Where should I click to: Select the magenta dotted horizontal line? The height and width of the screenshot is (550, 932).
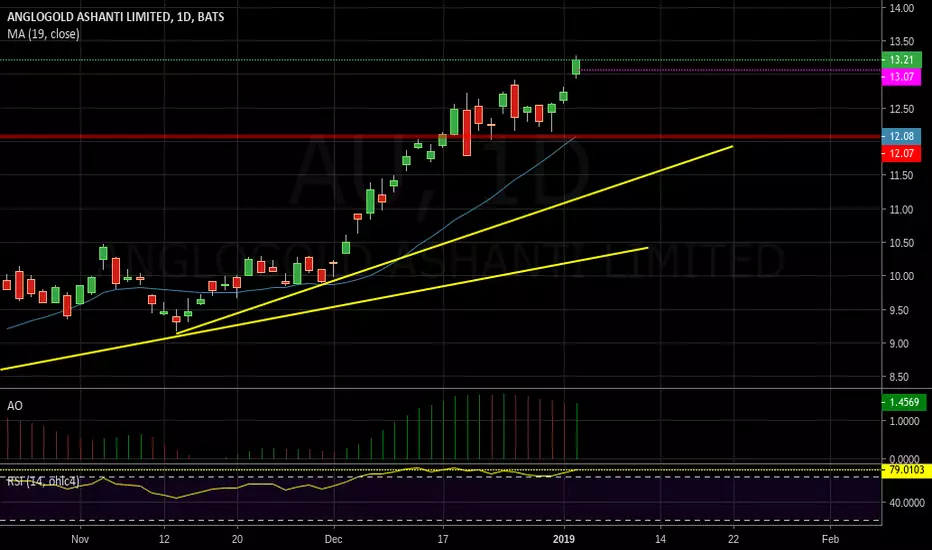tap(730, 70)
